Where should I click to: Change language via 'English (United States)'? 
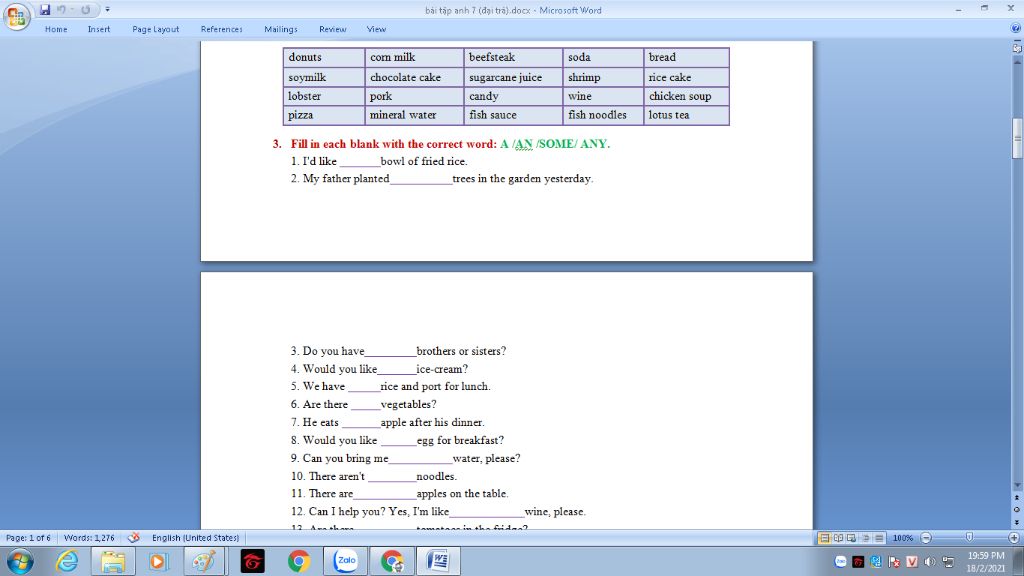click(195, 538)
